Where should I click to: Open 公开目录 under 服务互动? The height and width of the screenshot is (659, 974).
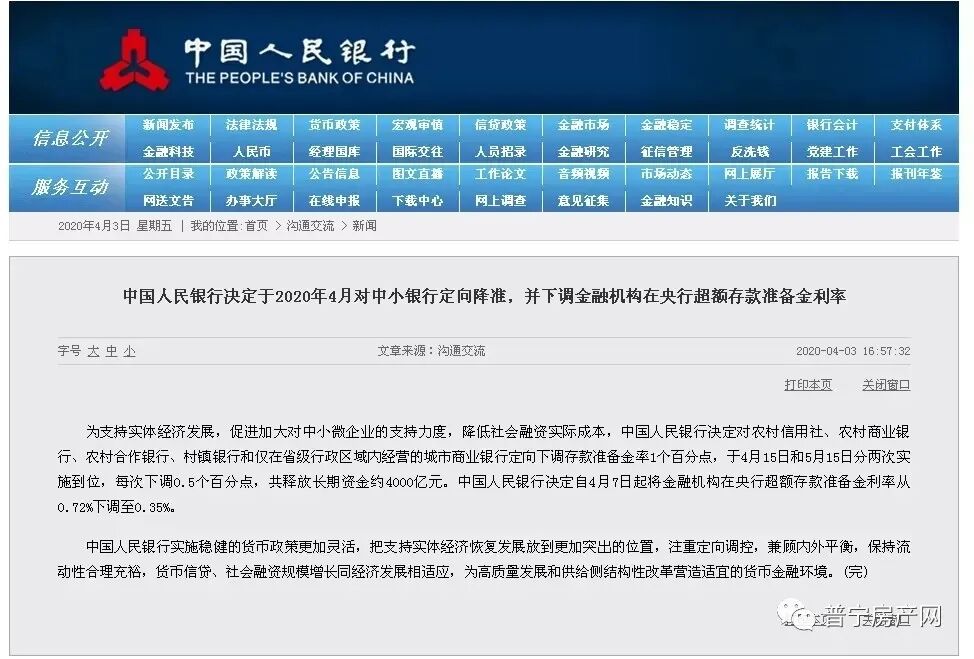coord(168,174)
